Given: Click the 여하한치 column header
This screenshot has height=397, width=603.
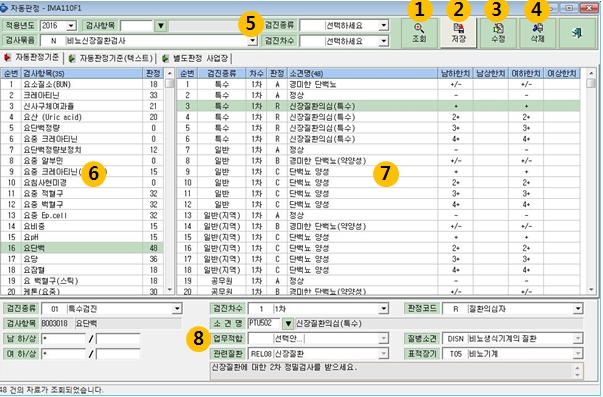Looking at the screenshot, I should tap(526, 73).
